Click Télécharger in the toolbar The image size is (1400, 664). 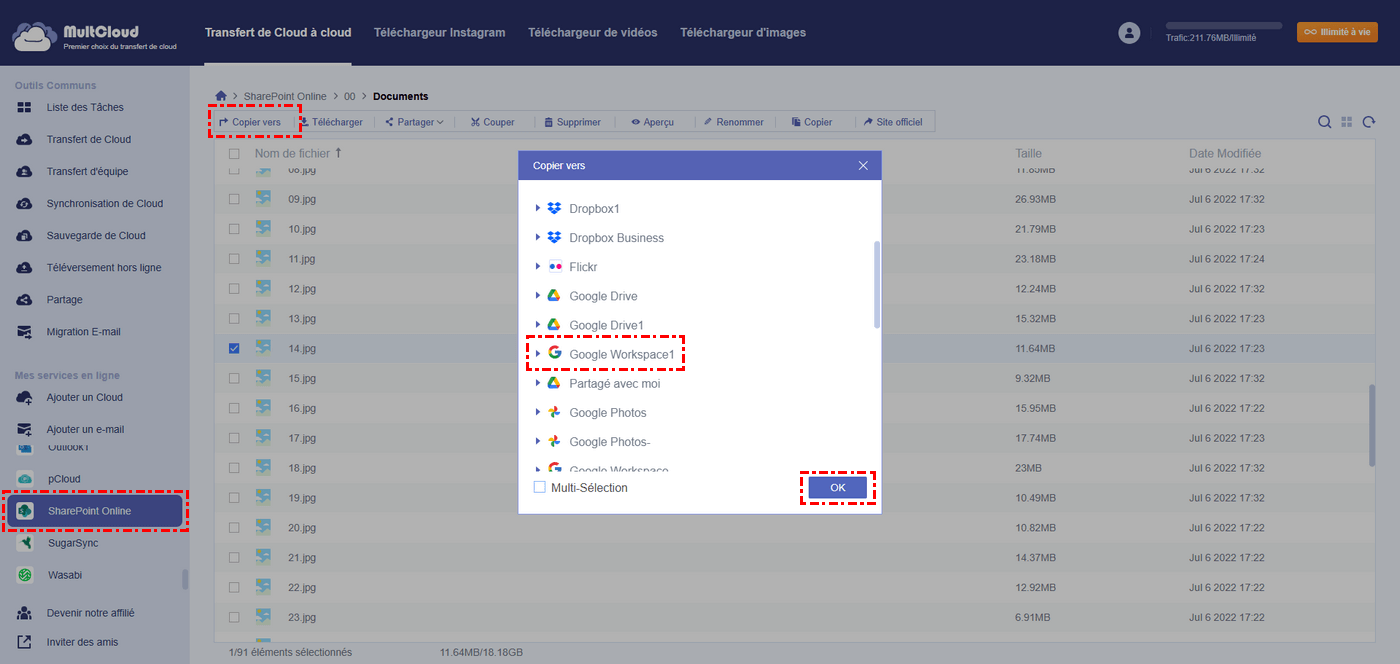tap(331, 122)
